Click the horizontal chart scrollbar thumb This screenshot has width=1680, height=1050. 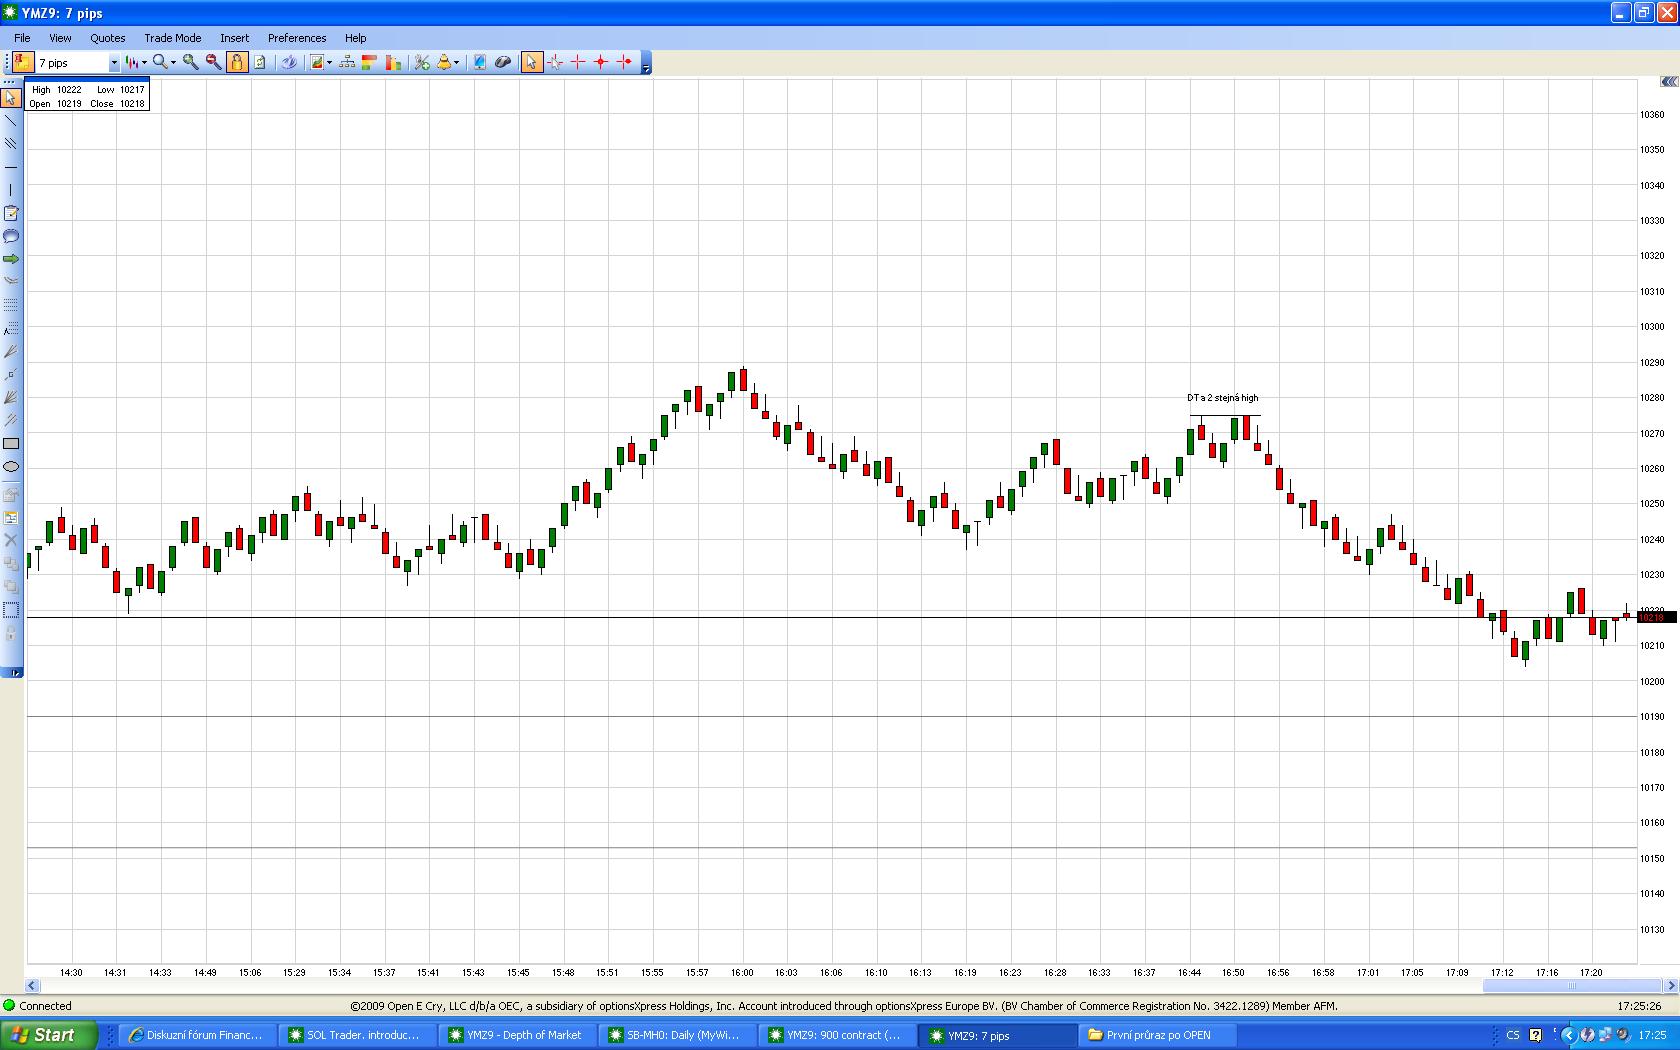(x=1571, y=986)
